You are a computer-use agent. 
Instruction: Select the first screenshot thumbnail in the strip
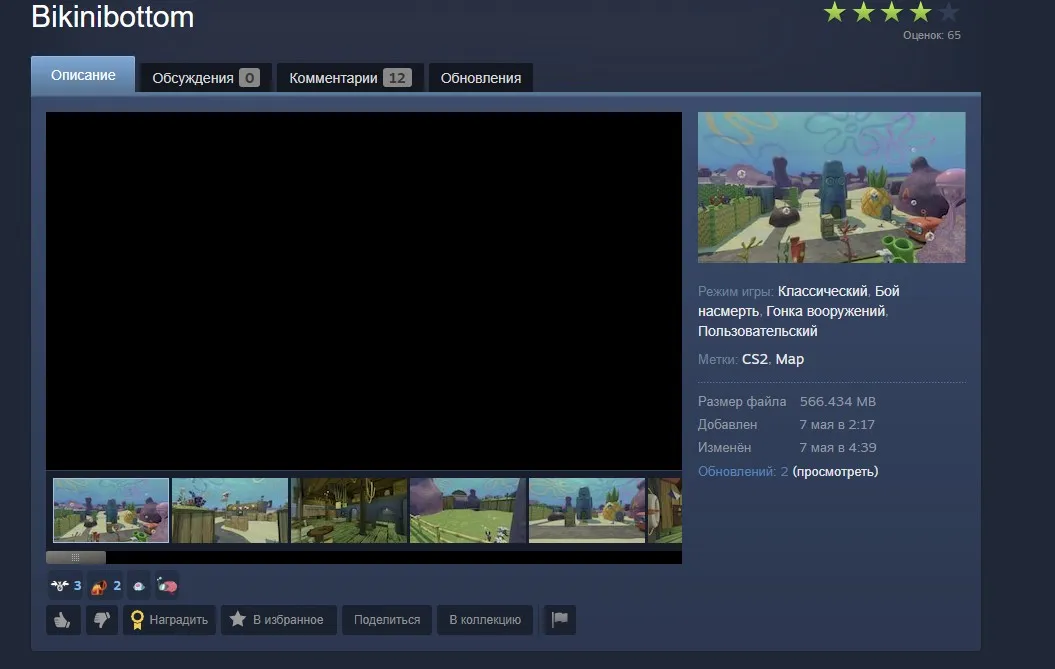point(111,510)
